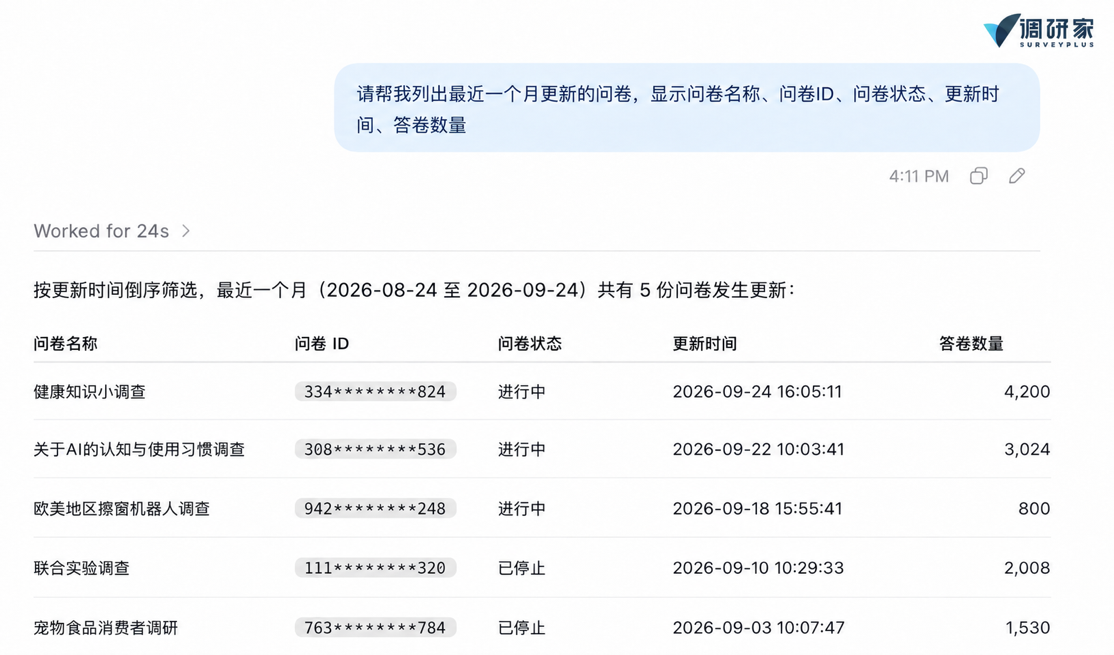Edit the user message with pencil icon

pyautogui.click(x=1017, y=175)
